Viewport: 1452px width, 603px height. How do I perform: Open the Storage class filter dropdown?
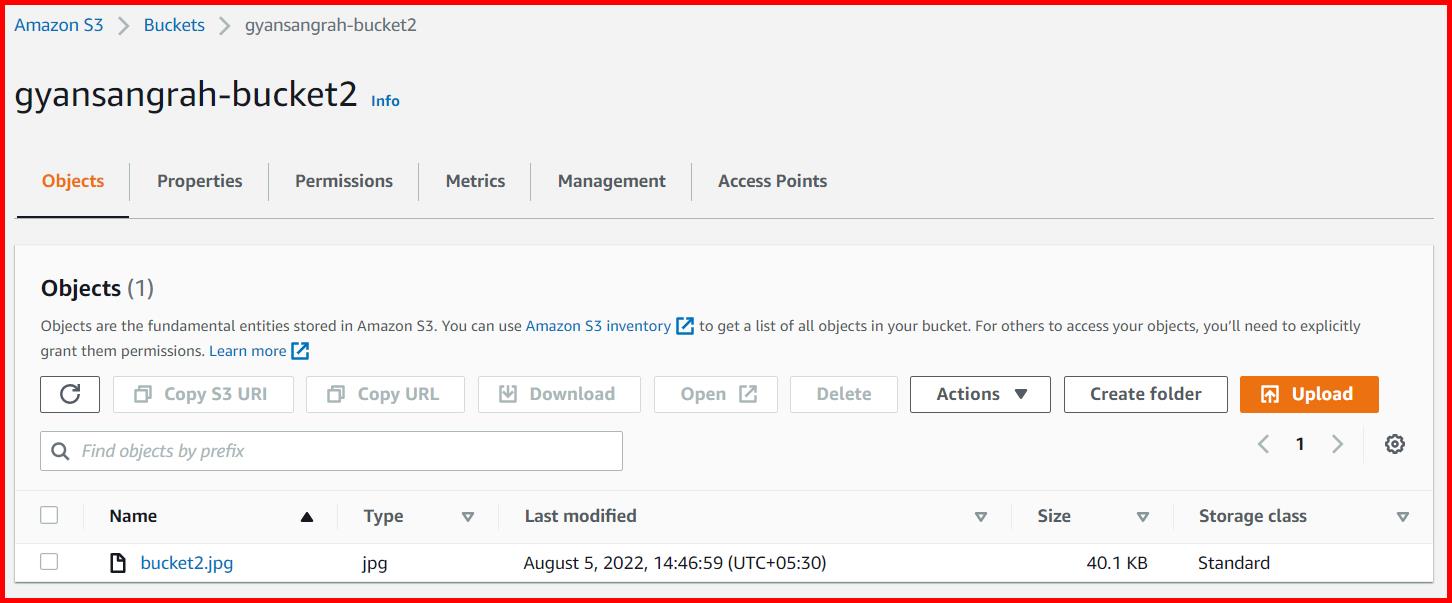(1403, 517)
